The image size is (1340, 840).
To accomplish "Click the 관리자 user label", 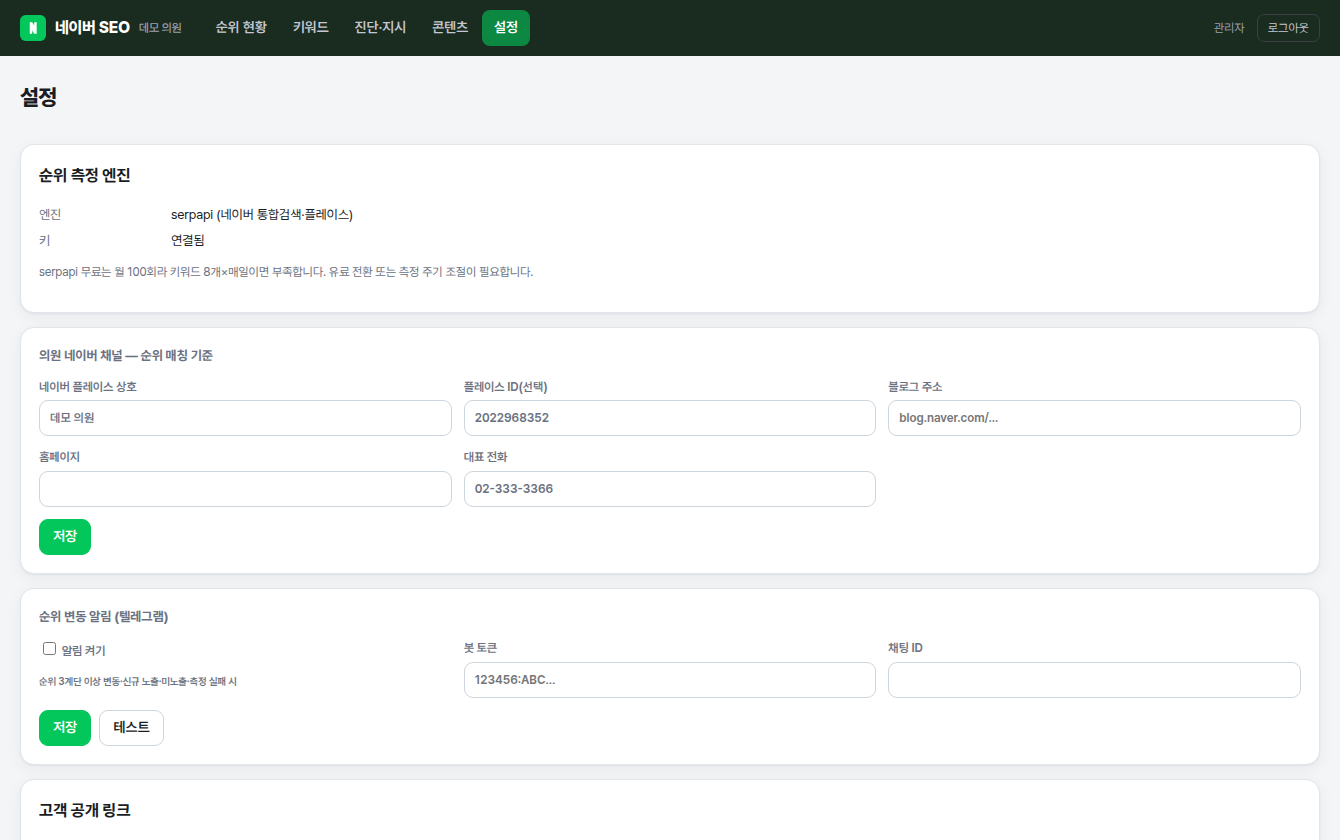I will [1229, 28].
